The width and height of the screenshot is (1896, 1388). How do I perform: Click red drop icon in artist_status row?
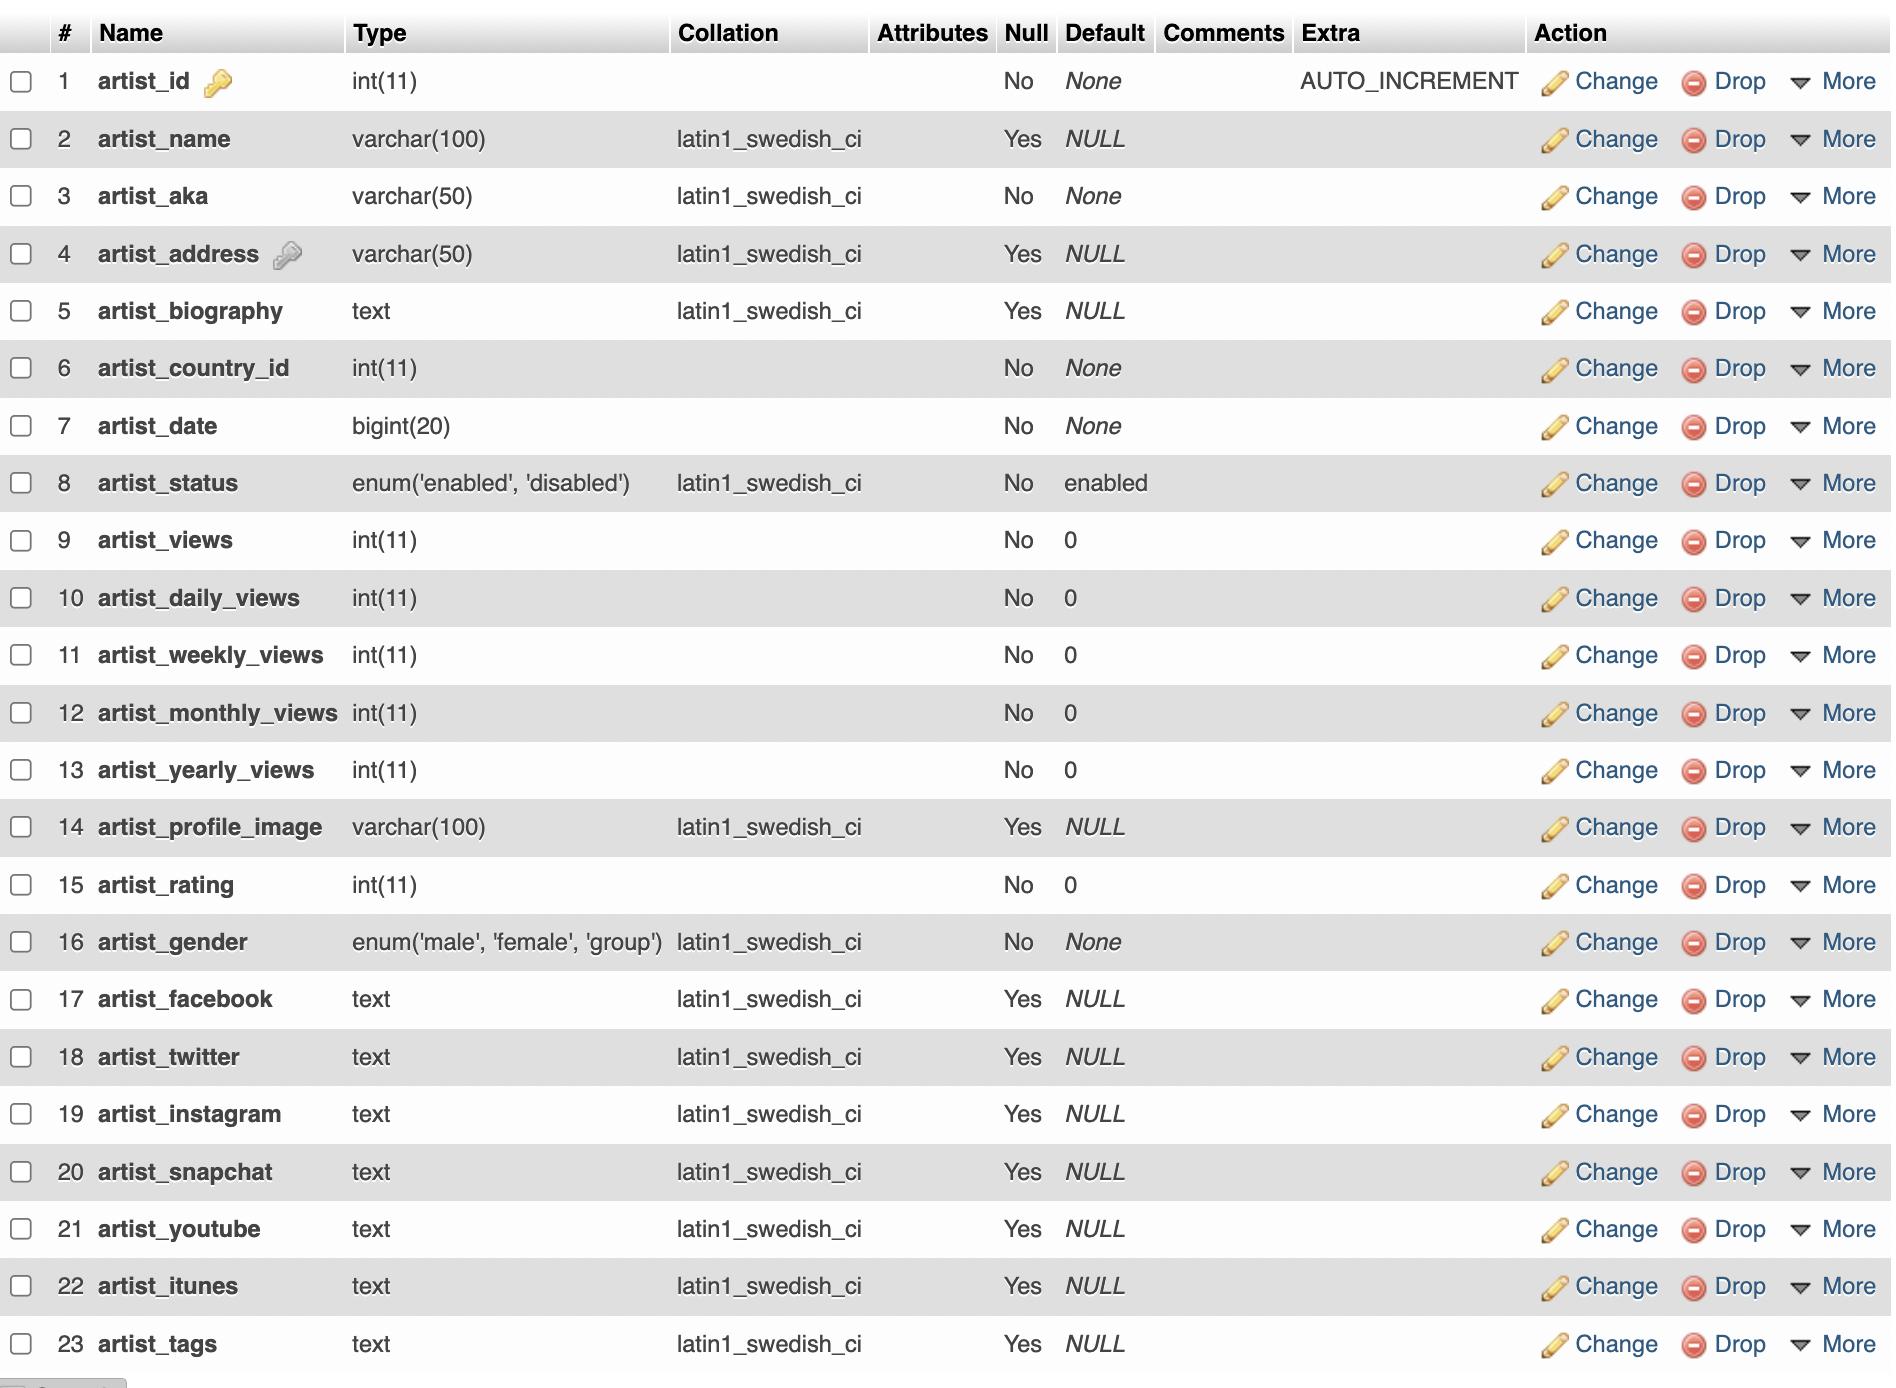coord(1693,485)
